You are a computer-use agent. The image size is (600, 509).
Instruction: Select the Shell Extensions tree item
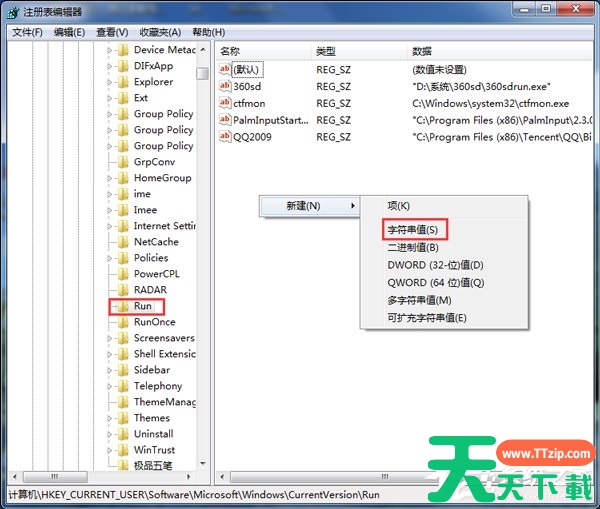click(x=165, y=354)
